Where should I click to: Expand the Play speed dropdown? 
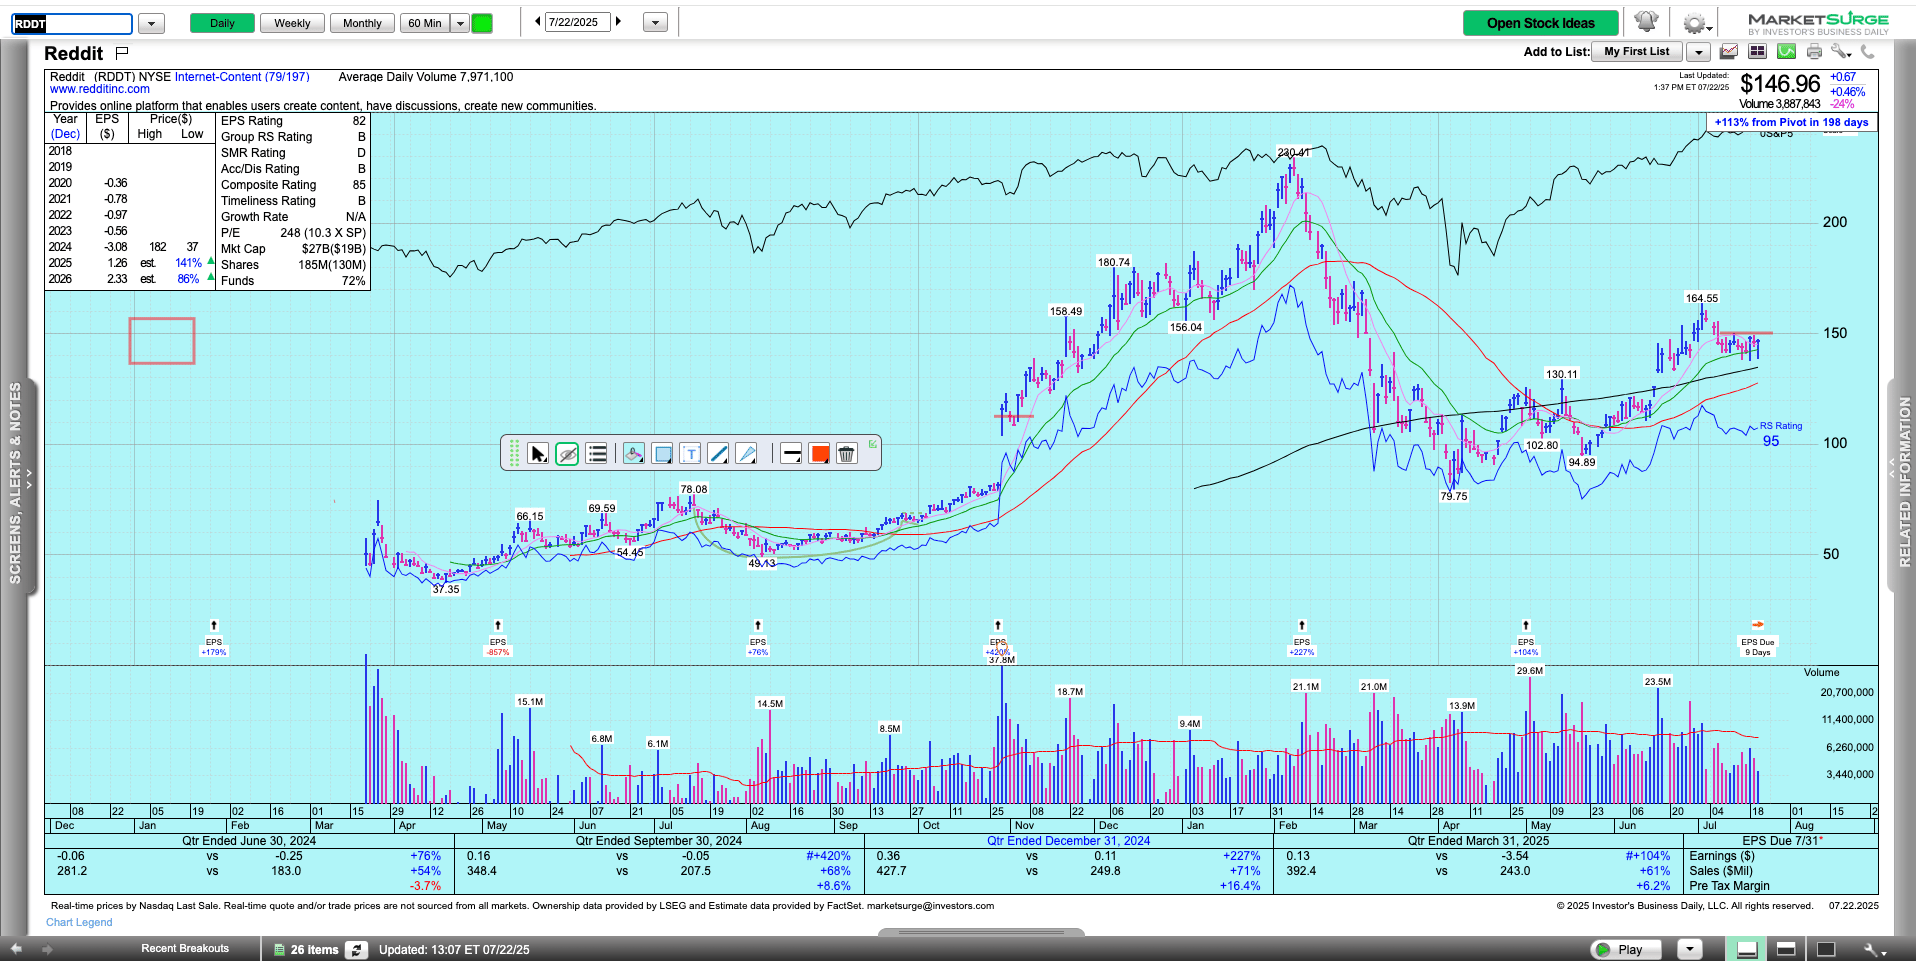(x=1689, y=949)
